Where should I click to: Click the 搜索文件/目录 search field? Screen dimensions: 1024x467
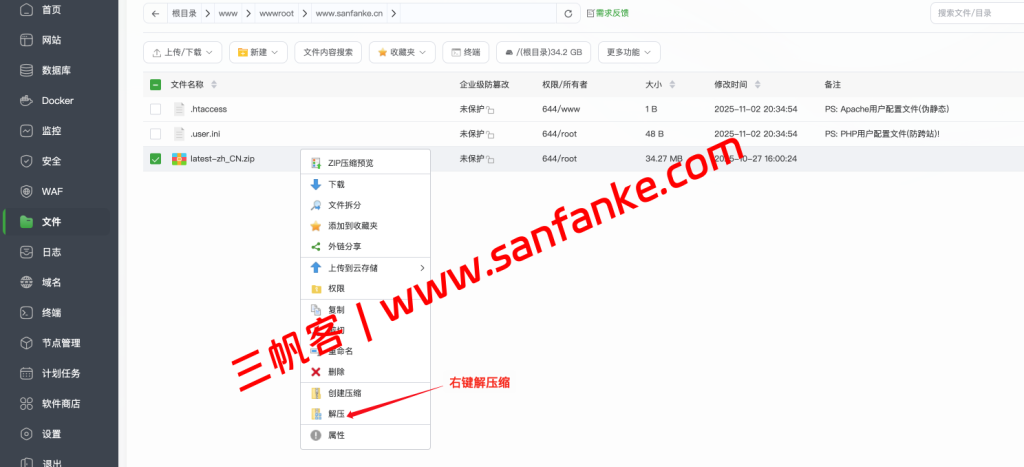coord(977,13)
